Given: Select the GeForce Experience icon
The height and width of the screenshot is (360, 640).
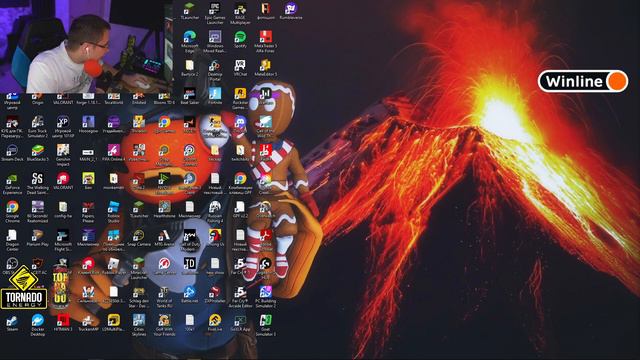Looking at the screenshot, I should coord(12,183).
